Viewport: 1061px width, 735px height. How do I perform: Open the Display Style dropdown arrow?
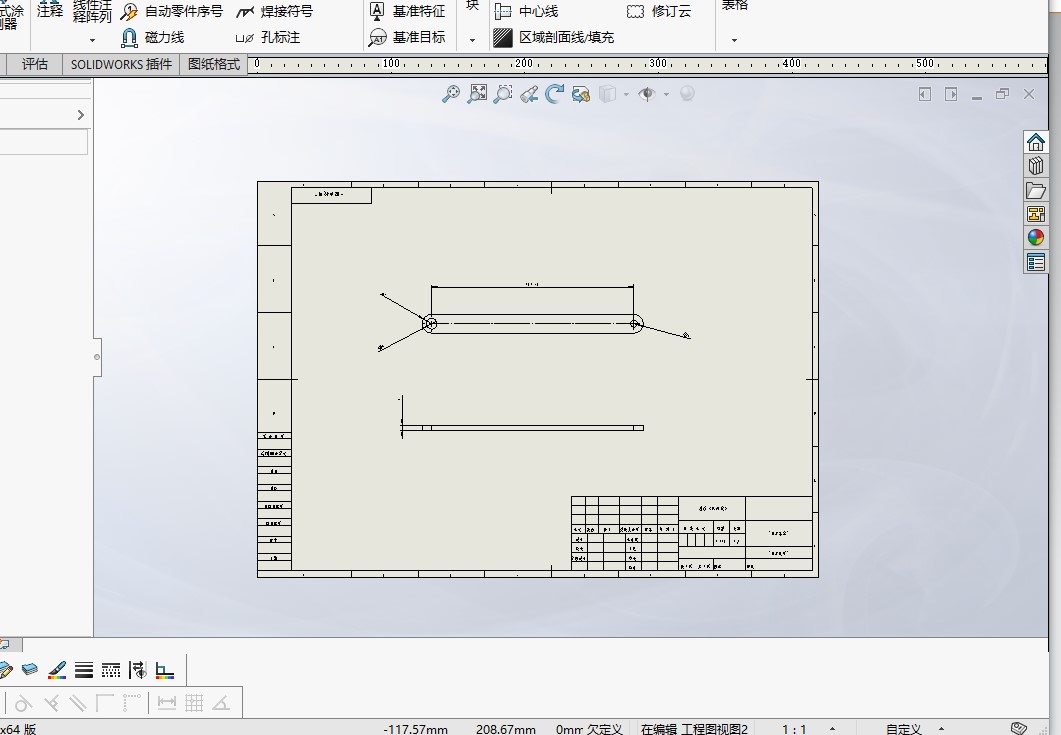(x=626, y=94)
